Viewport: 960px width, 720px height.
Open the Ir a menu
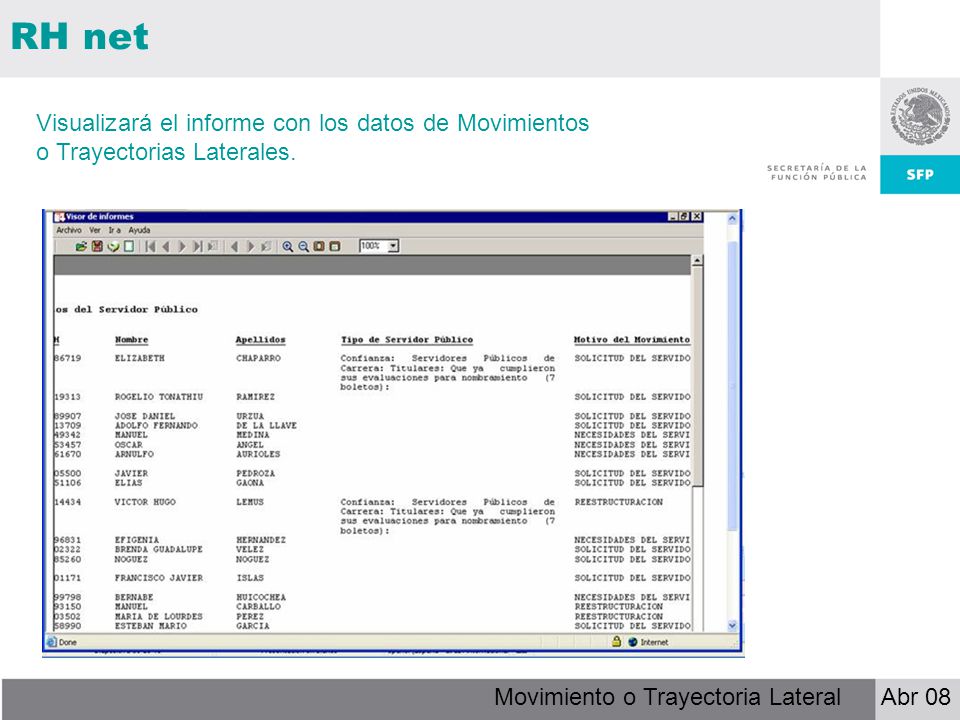point(114,230)
